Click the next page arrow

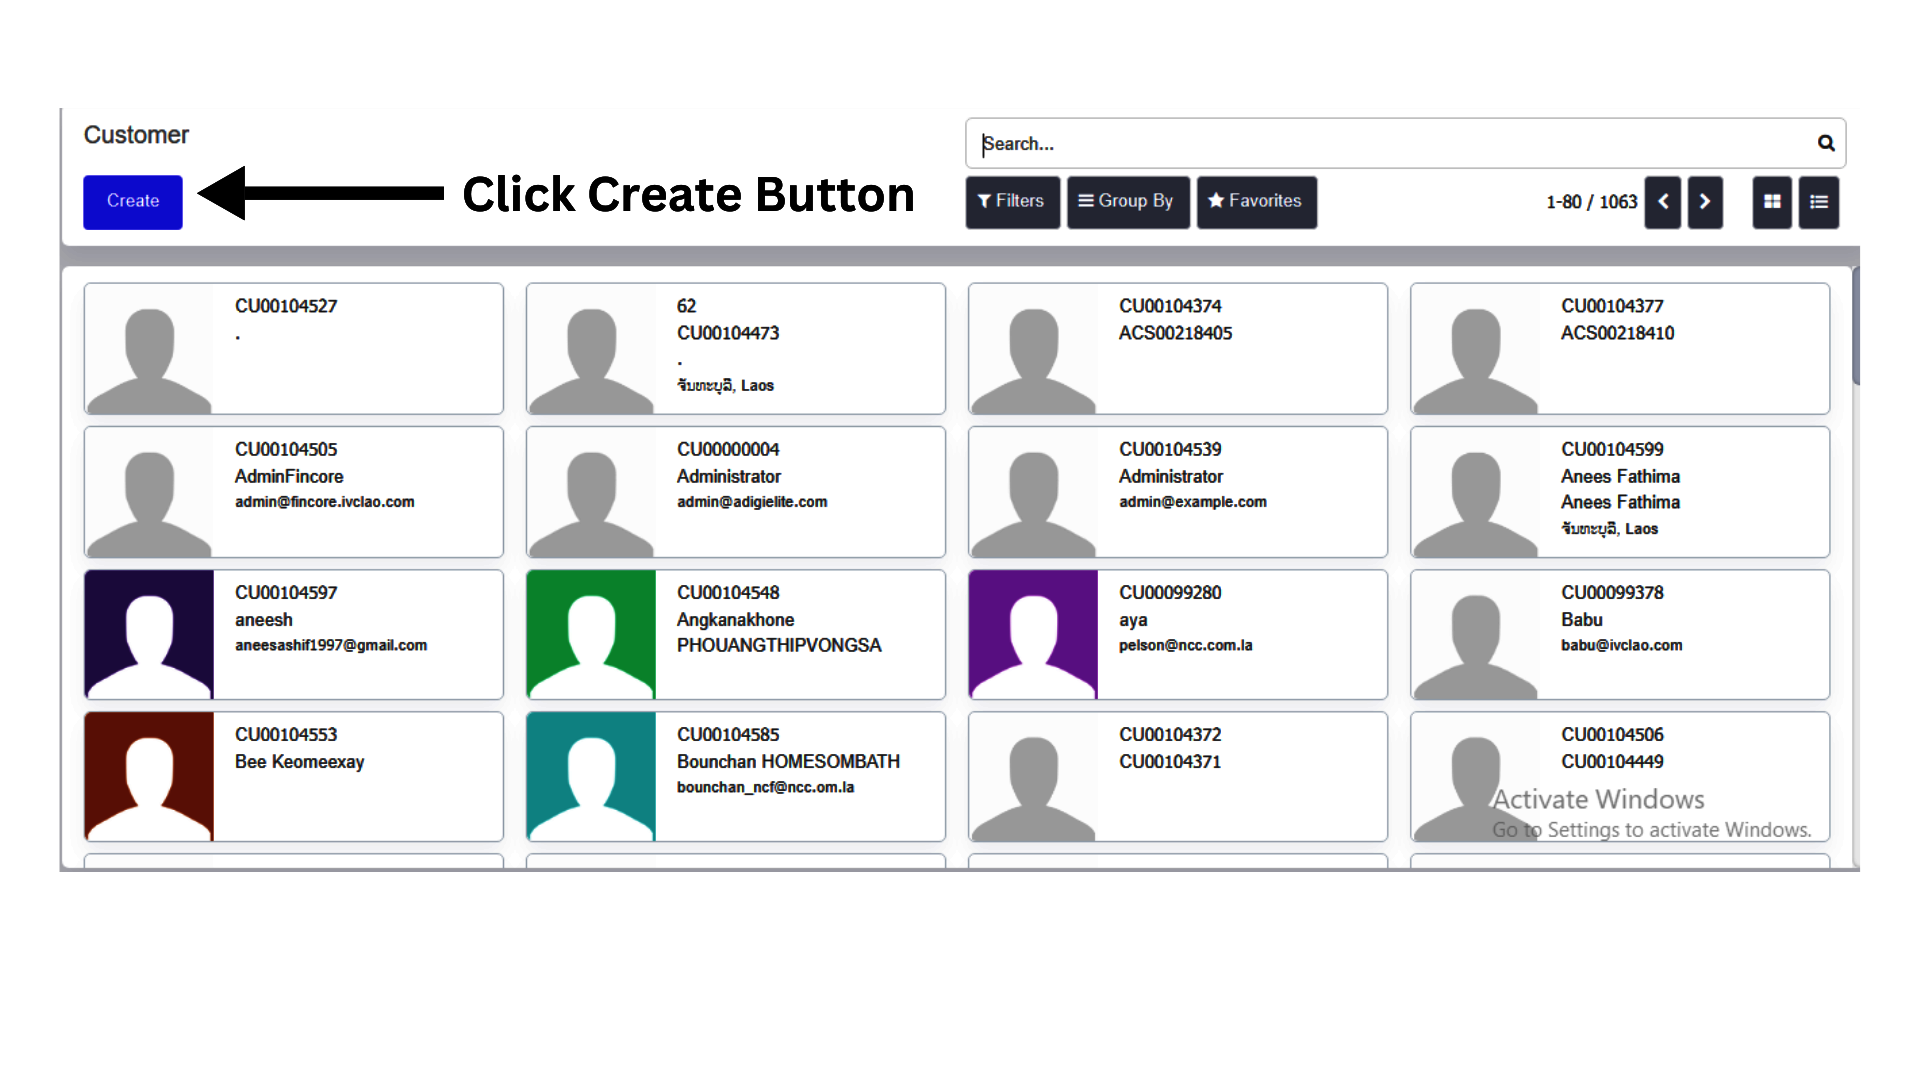click(x=1706, y=202)
